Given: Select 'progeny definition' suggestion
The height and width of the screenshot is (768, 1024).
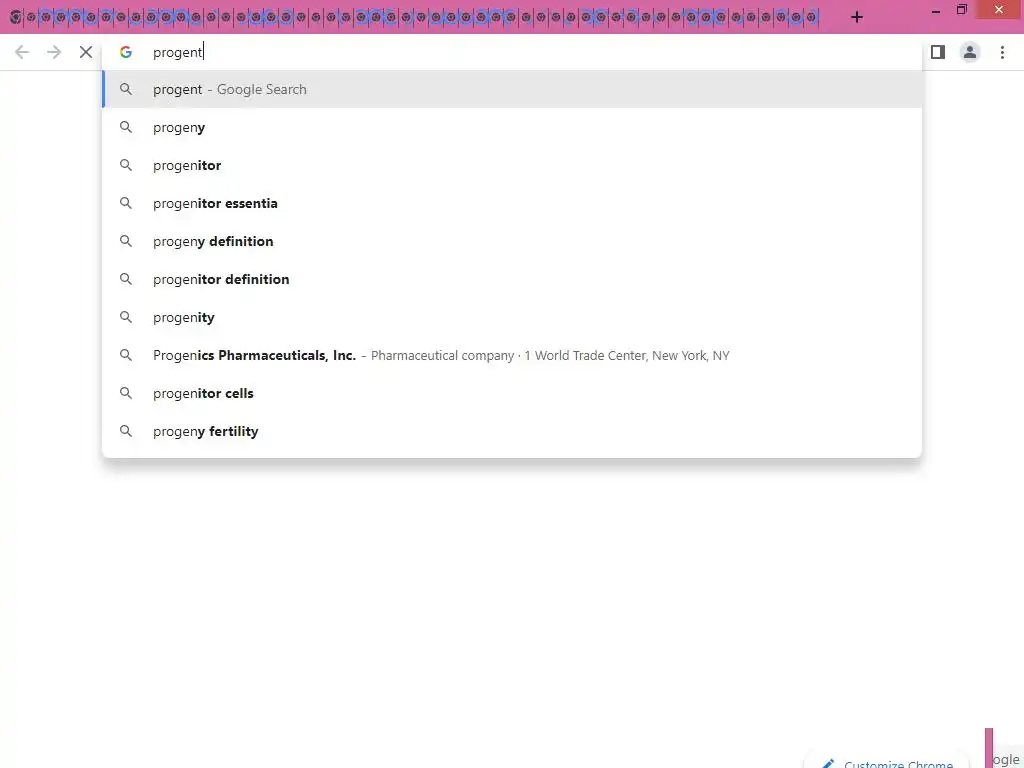Looking at the screenshot, I should (x=512, y=241).
